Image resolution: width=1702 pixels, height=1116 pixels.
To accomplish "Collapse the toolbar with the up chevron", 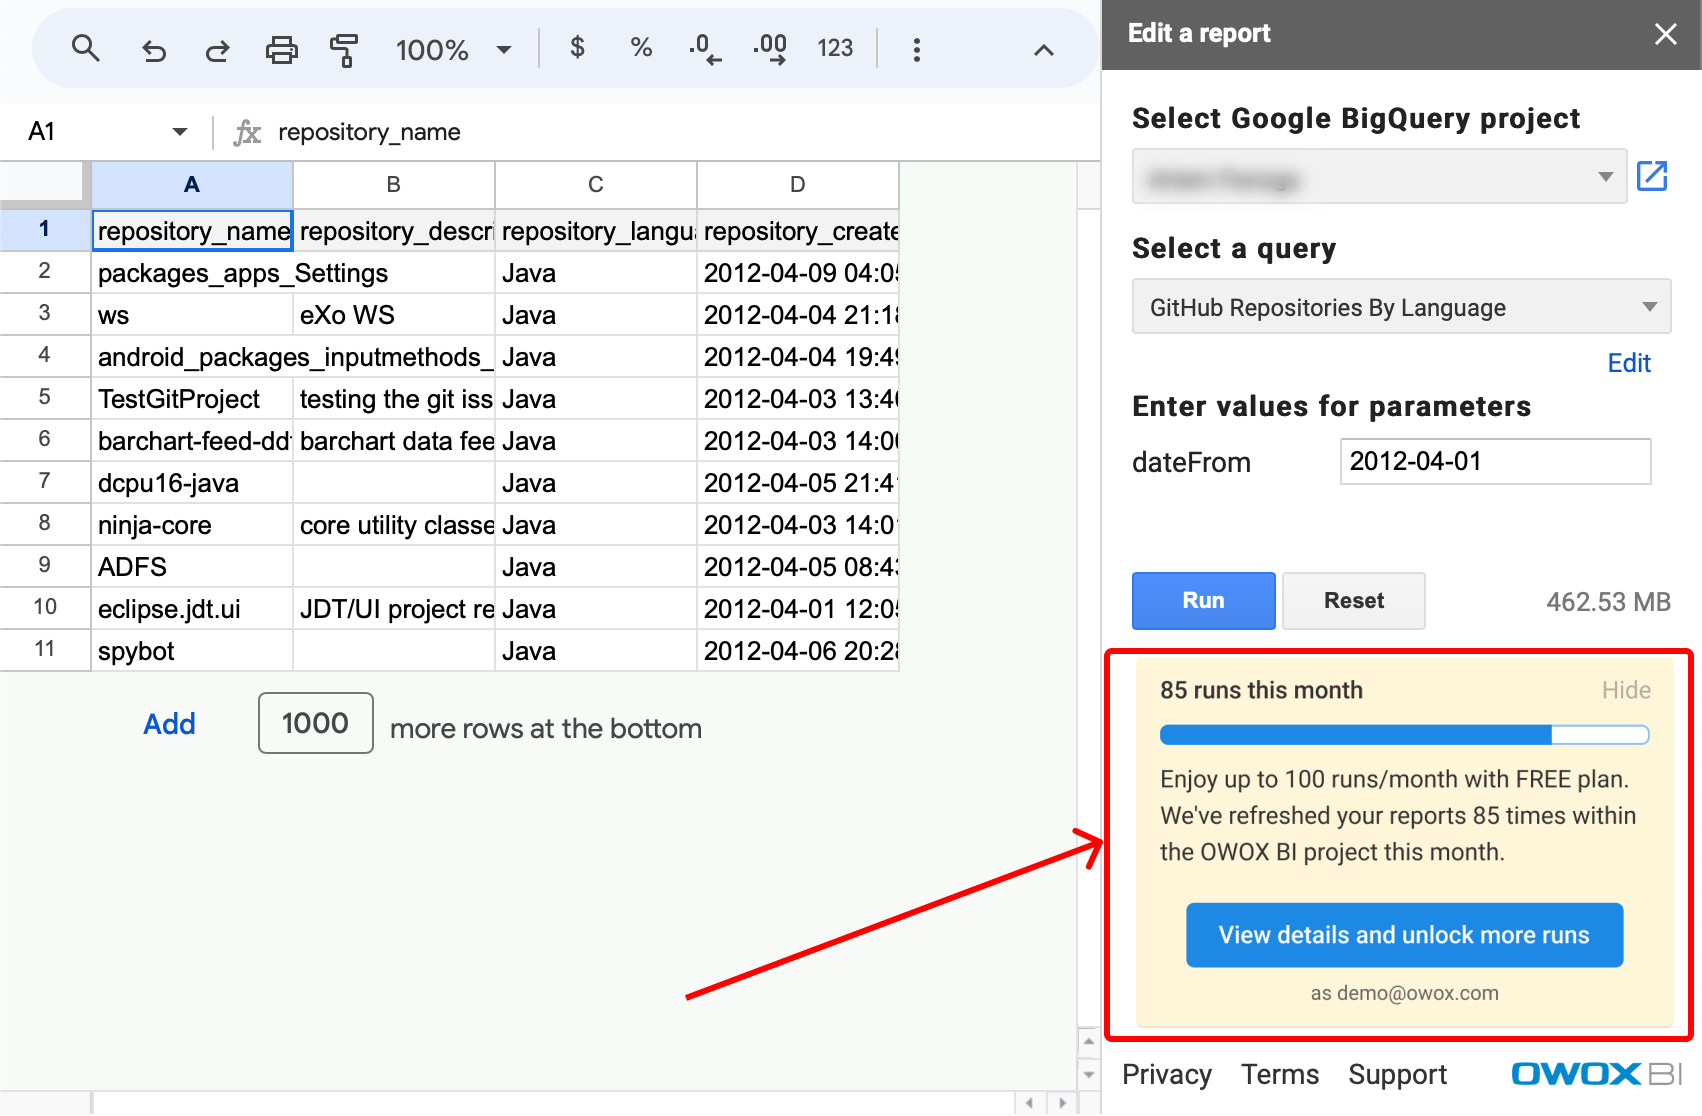I will 1043,50.
